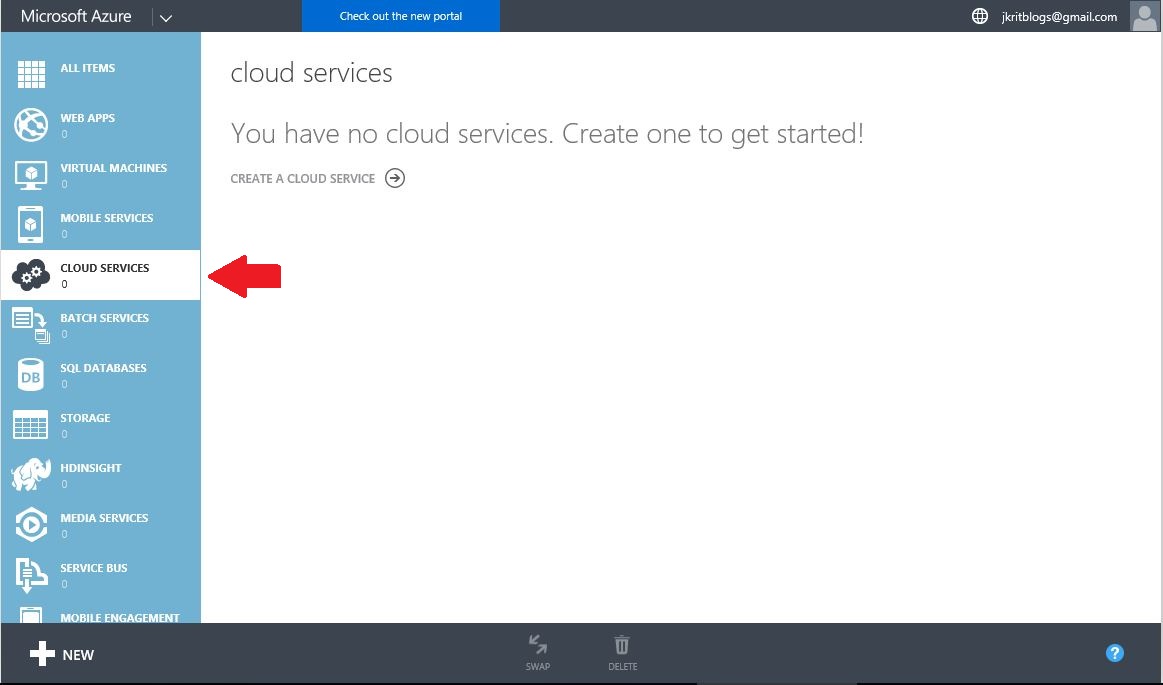Click the circled arrow next to Create

pos(395,178)
